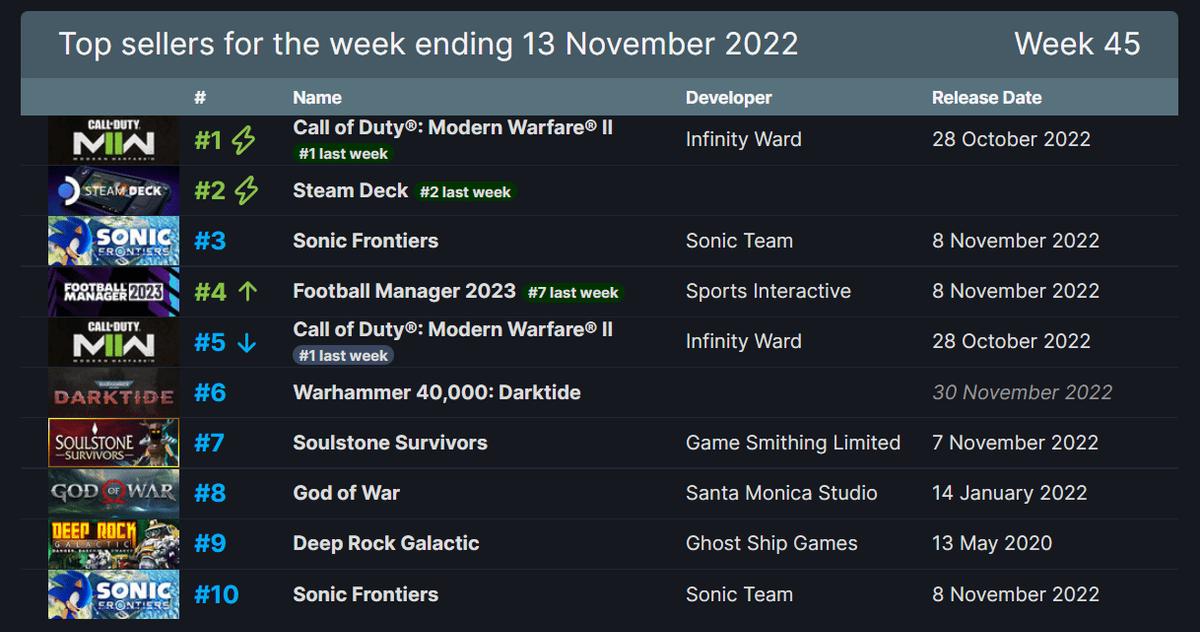Click the "#7 last week" badge

click(x=574, y=293)
